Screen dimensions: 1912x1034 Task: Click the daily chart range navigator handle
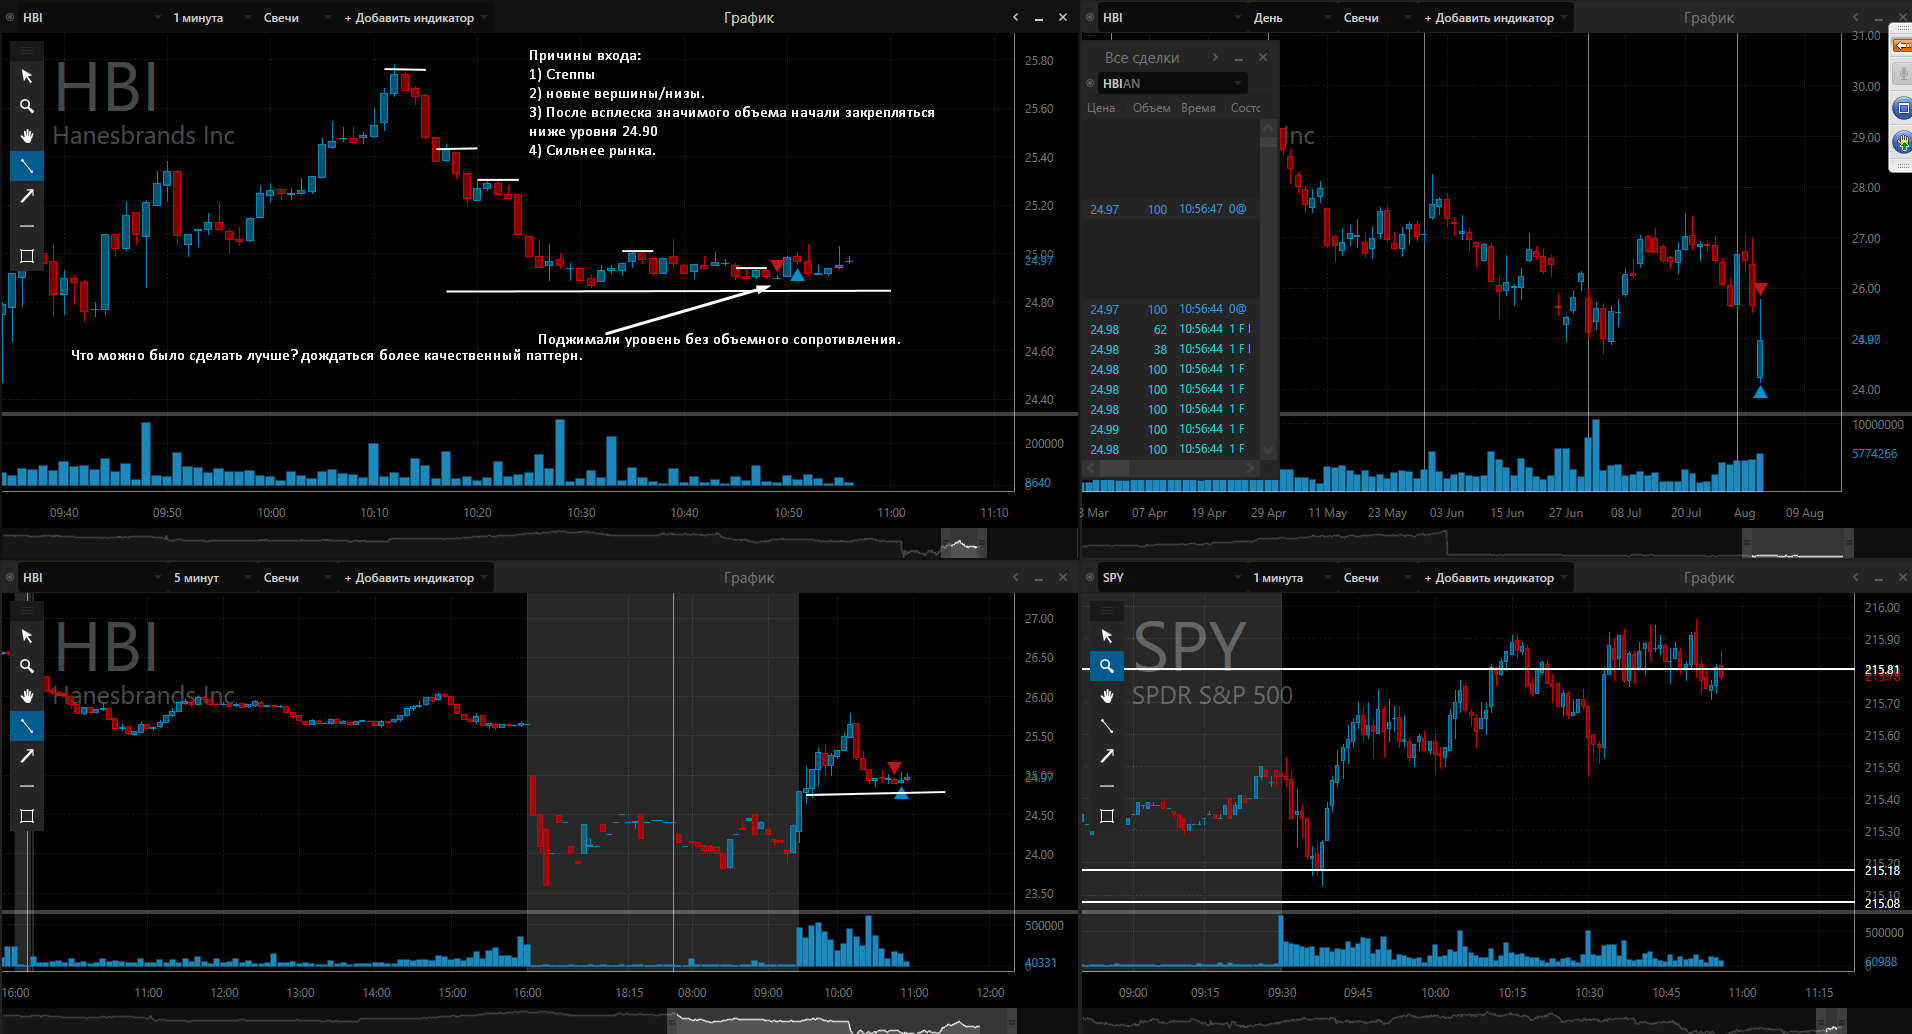pyautogui.click(x=1798, y=545)
